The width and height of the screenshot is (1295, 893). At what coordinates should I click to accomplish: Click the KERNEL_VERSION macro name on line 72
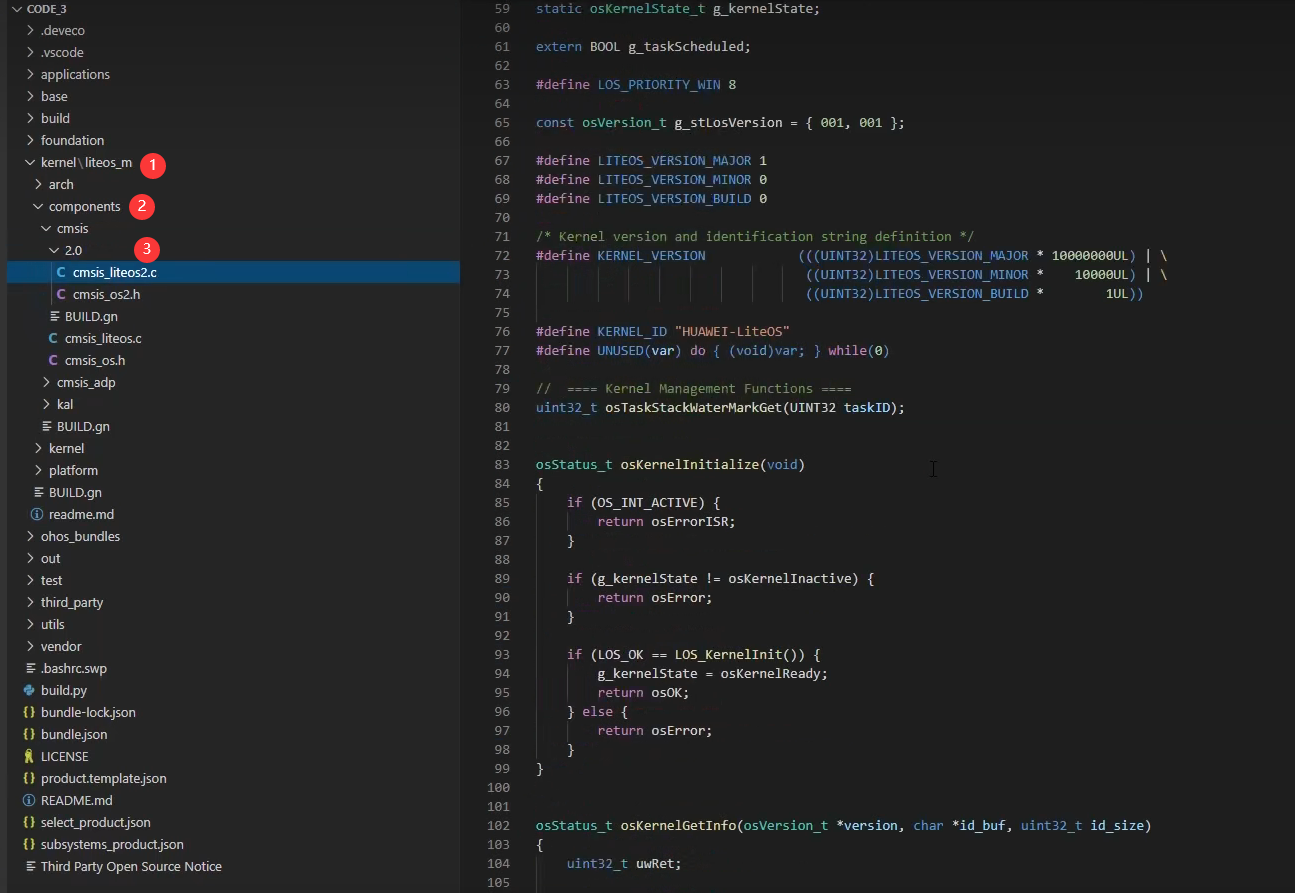pos(651,256)
